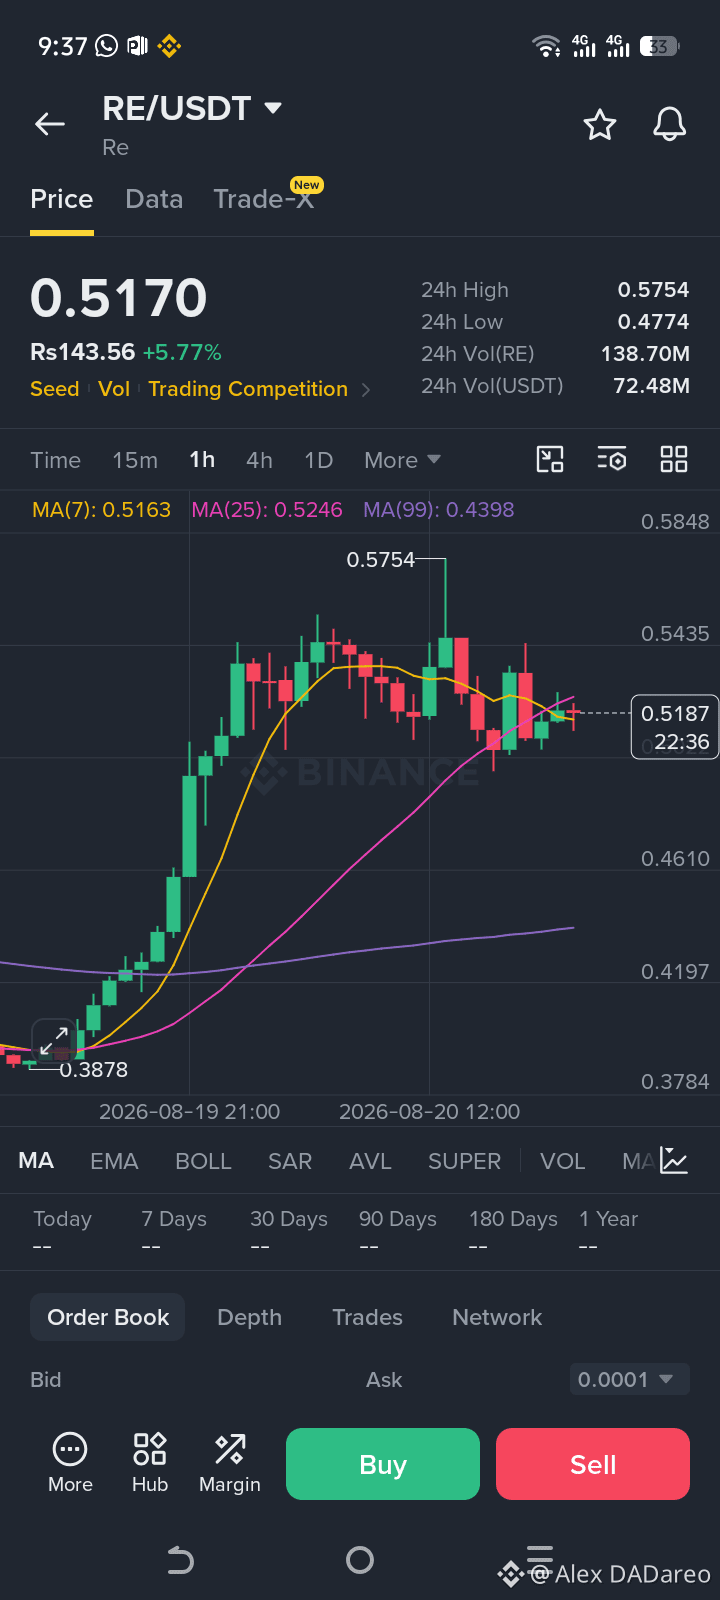
Task: Open Trading Competition link
Action: pyautogui.click(x=248, y=389)
